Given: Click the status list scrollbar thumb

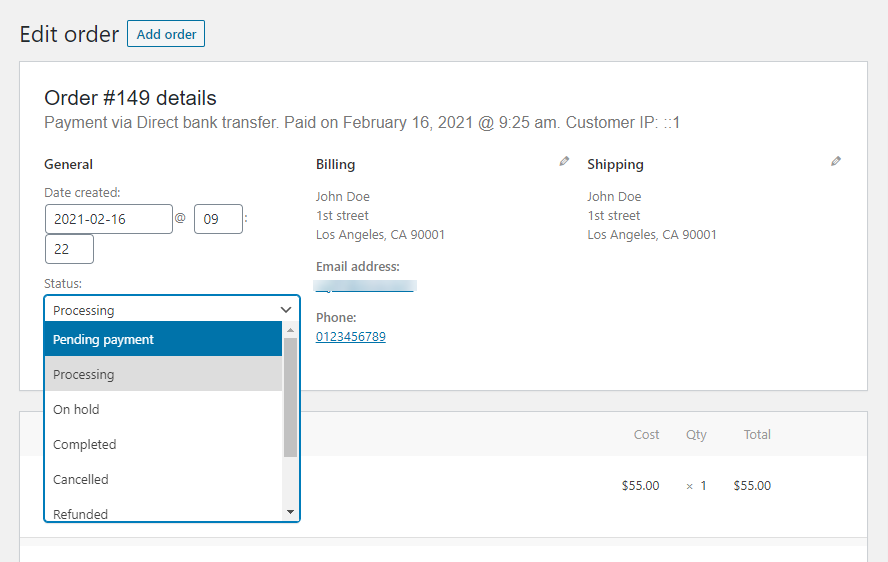Looking at the screenshot, I should coord(290,397).
